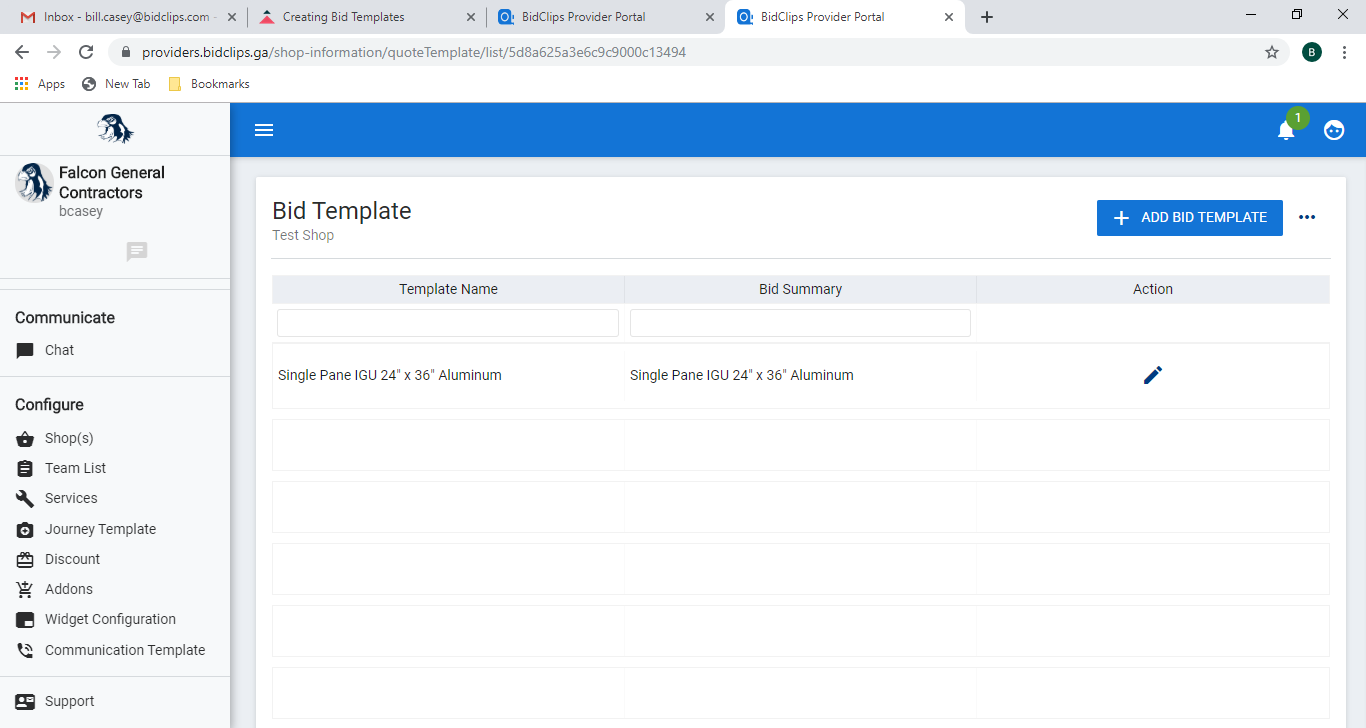Click the Discount gift card icon
The image size is (1366, 728).
(x=25, y=560)
